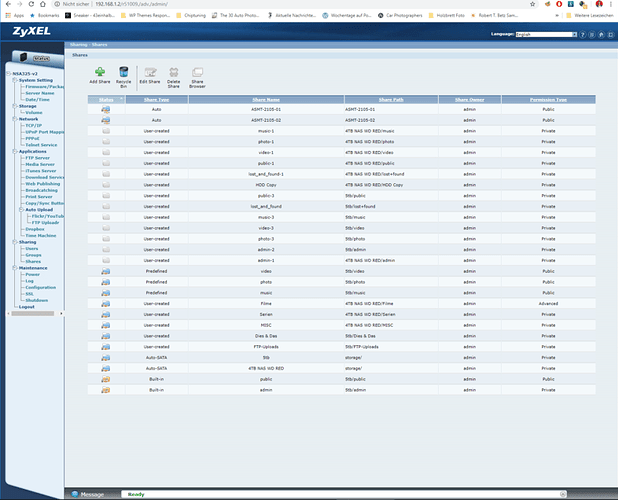Open the Weitere Lesezeichen bookmarks folder

coord(590,15)
